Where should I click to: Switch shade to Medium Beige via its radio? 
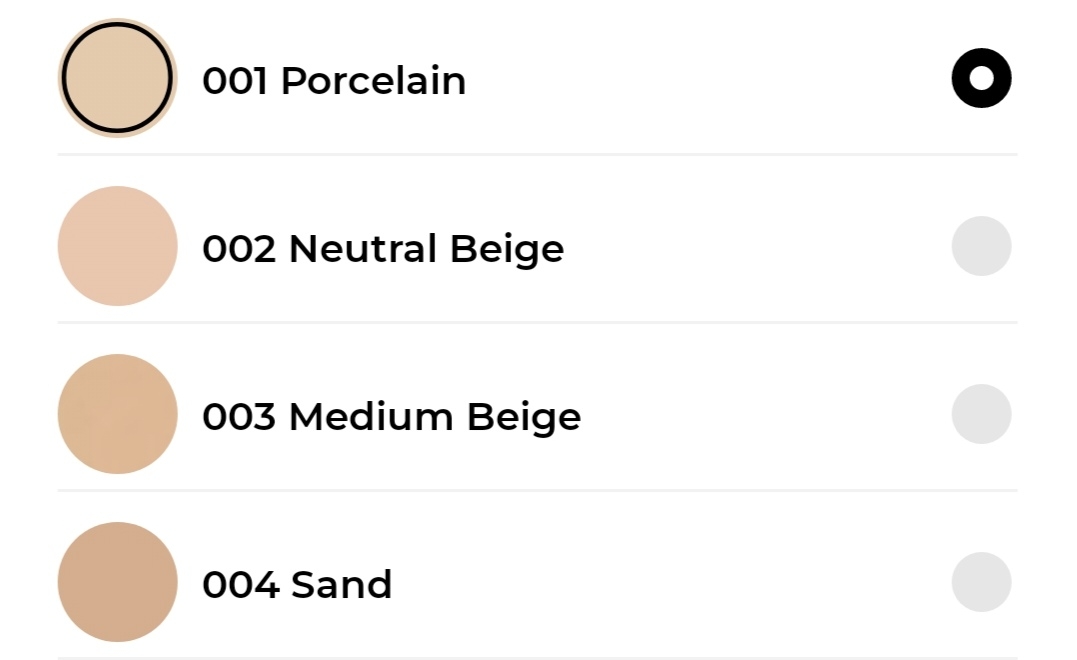(981, 414)
